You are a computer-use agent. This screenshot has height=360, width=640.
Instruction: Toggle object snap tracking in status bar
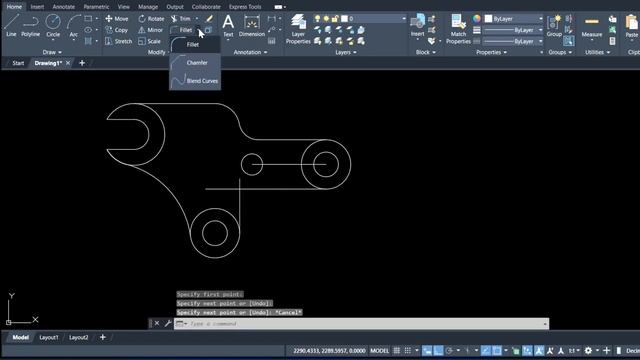(485, 351)
